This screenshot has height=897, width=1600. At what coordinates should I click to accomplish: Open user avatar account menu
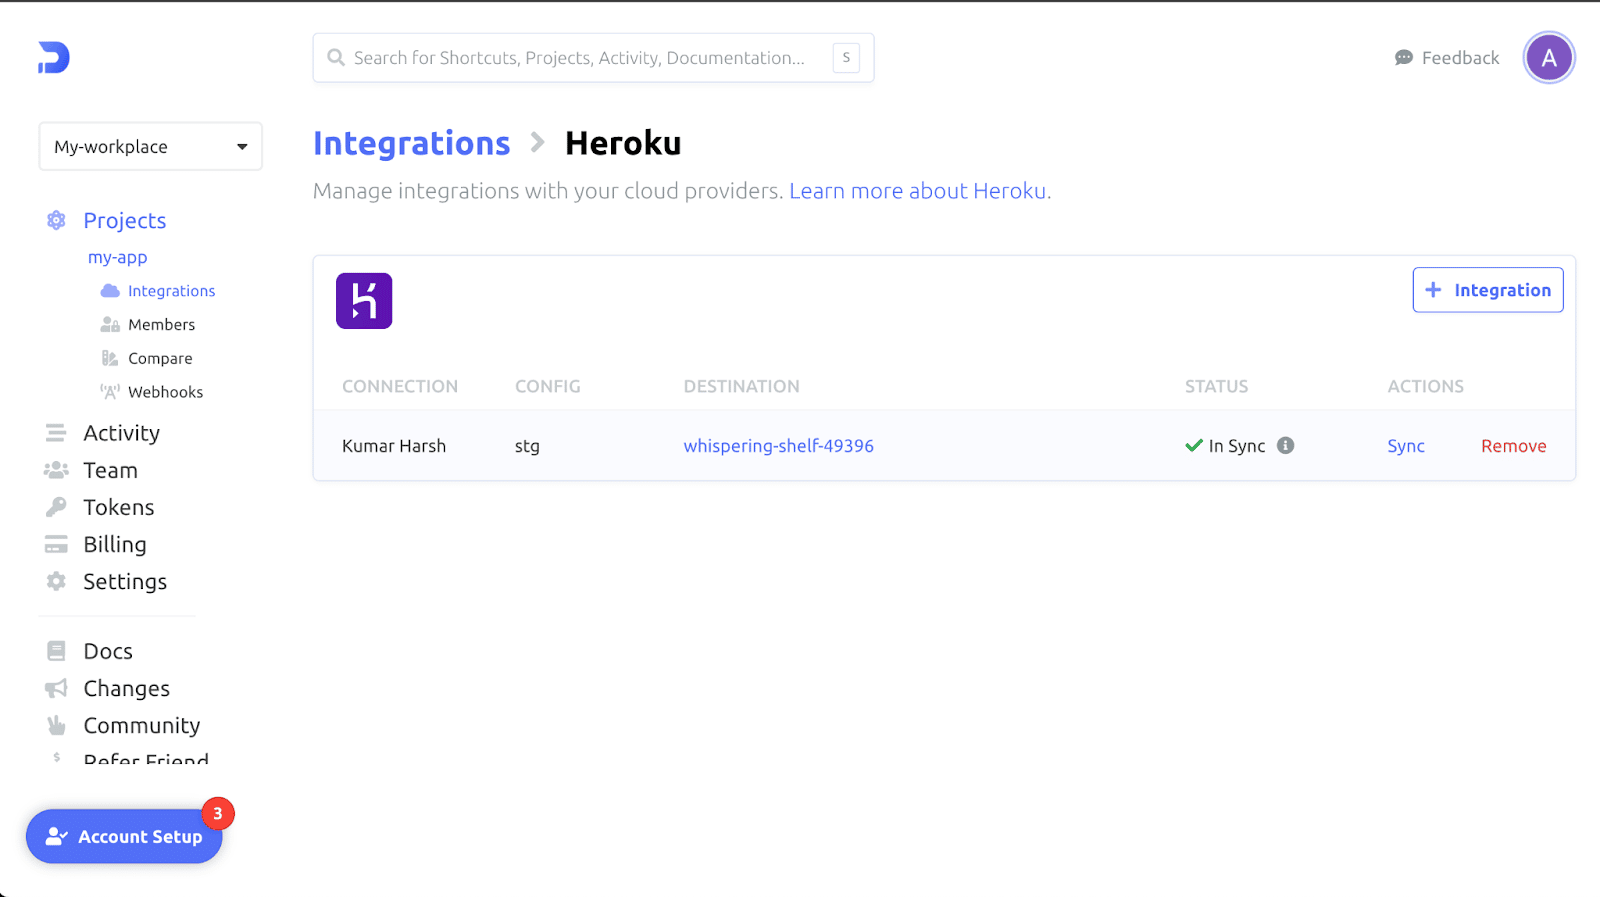pyautogui.click(x=1548, y=58)
